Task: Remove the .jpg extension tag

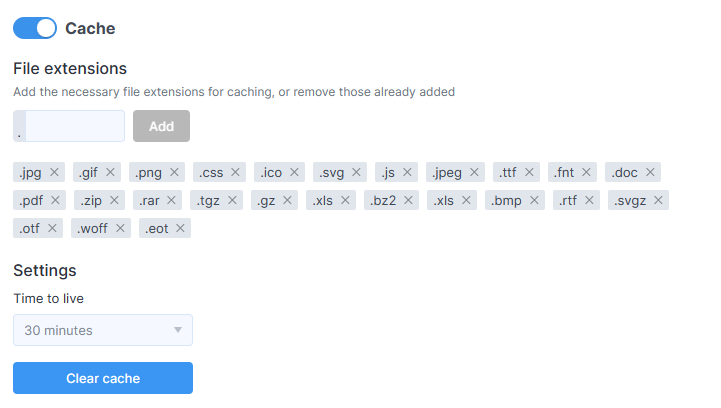Action: click(x=54, y=172)
